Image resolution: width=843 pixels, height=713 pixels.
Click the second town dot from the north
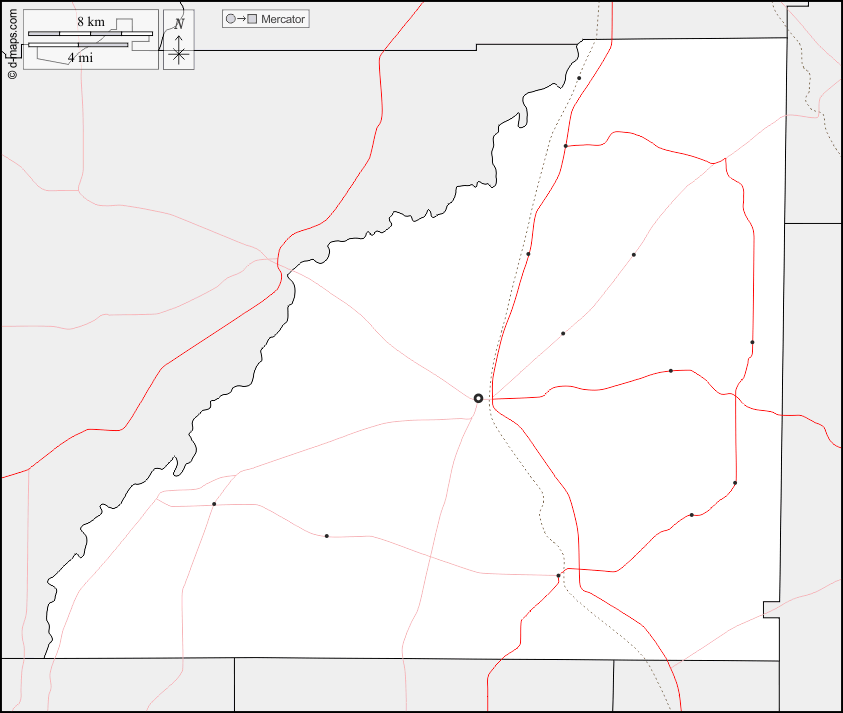click(565, 146)
